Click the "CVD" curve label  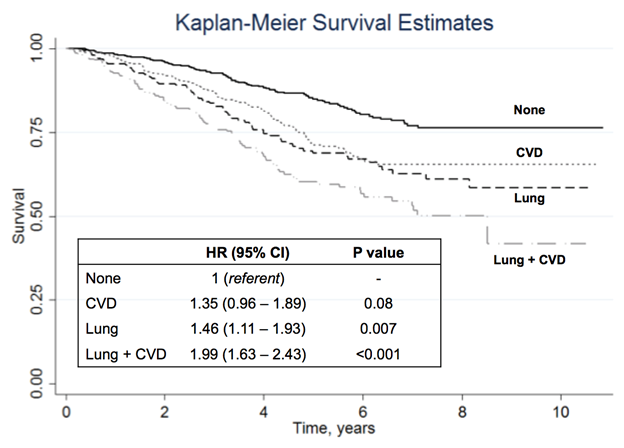528,150
